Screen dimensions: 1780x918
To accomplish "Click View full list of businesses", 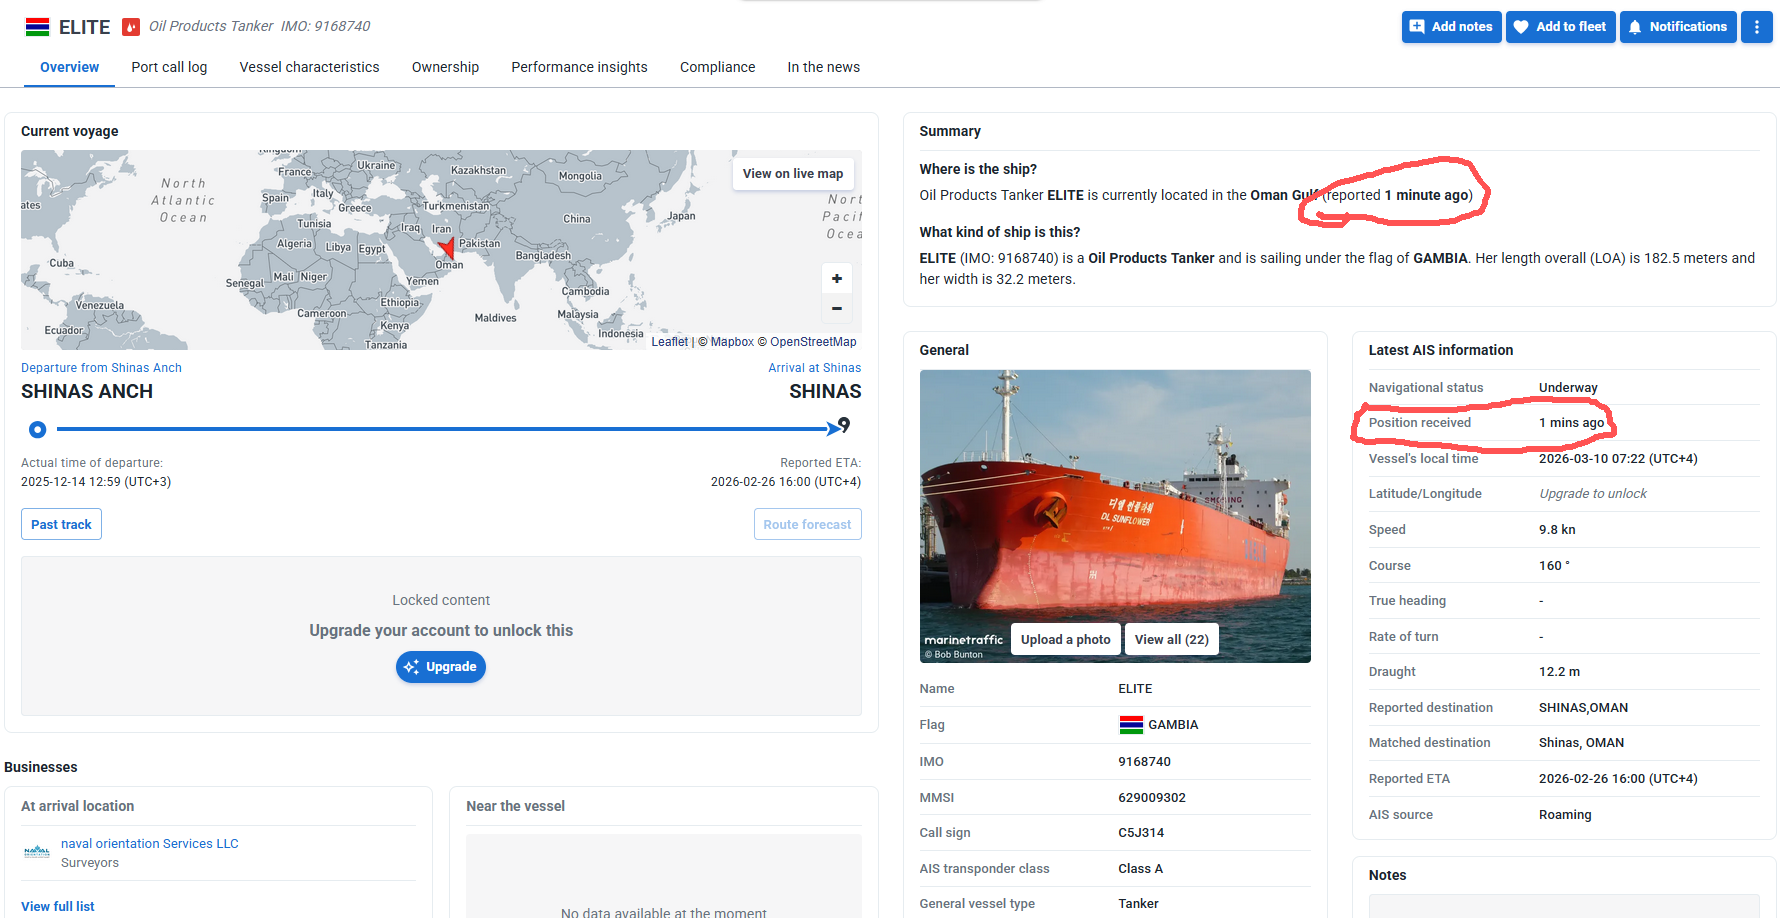I will tap(58, 906).
